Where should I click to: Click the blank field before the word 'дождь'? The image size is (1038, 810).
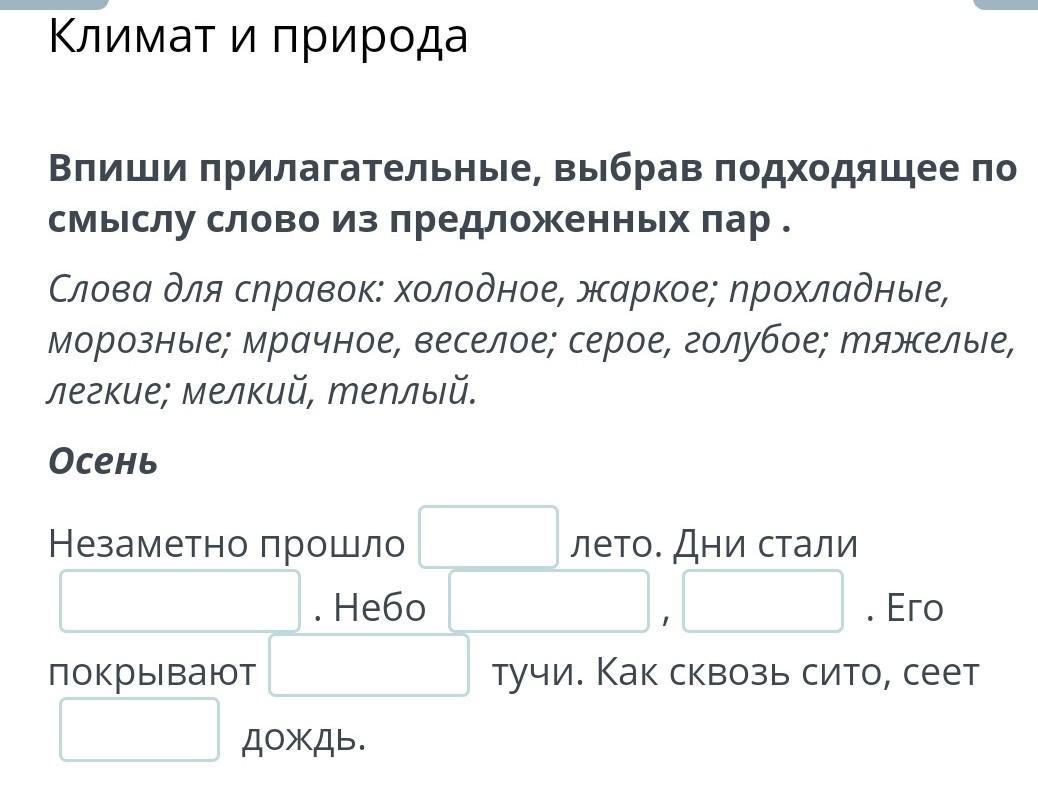pos(139,729)
